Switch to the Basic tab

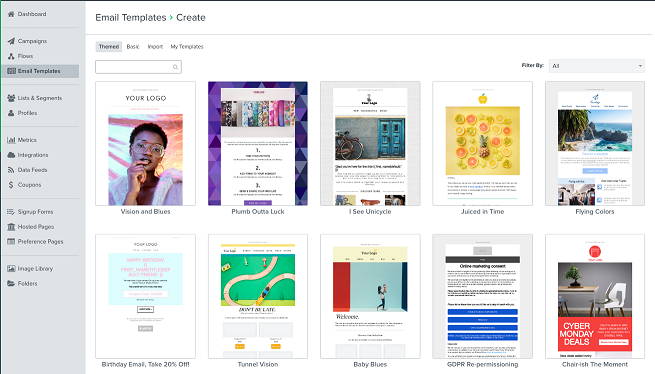coord(133,46)
